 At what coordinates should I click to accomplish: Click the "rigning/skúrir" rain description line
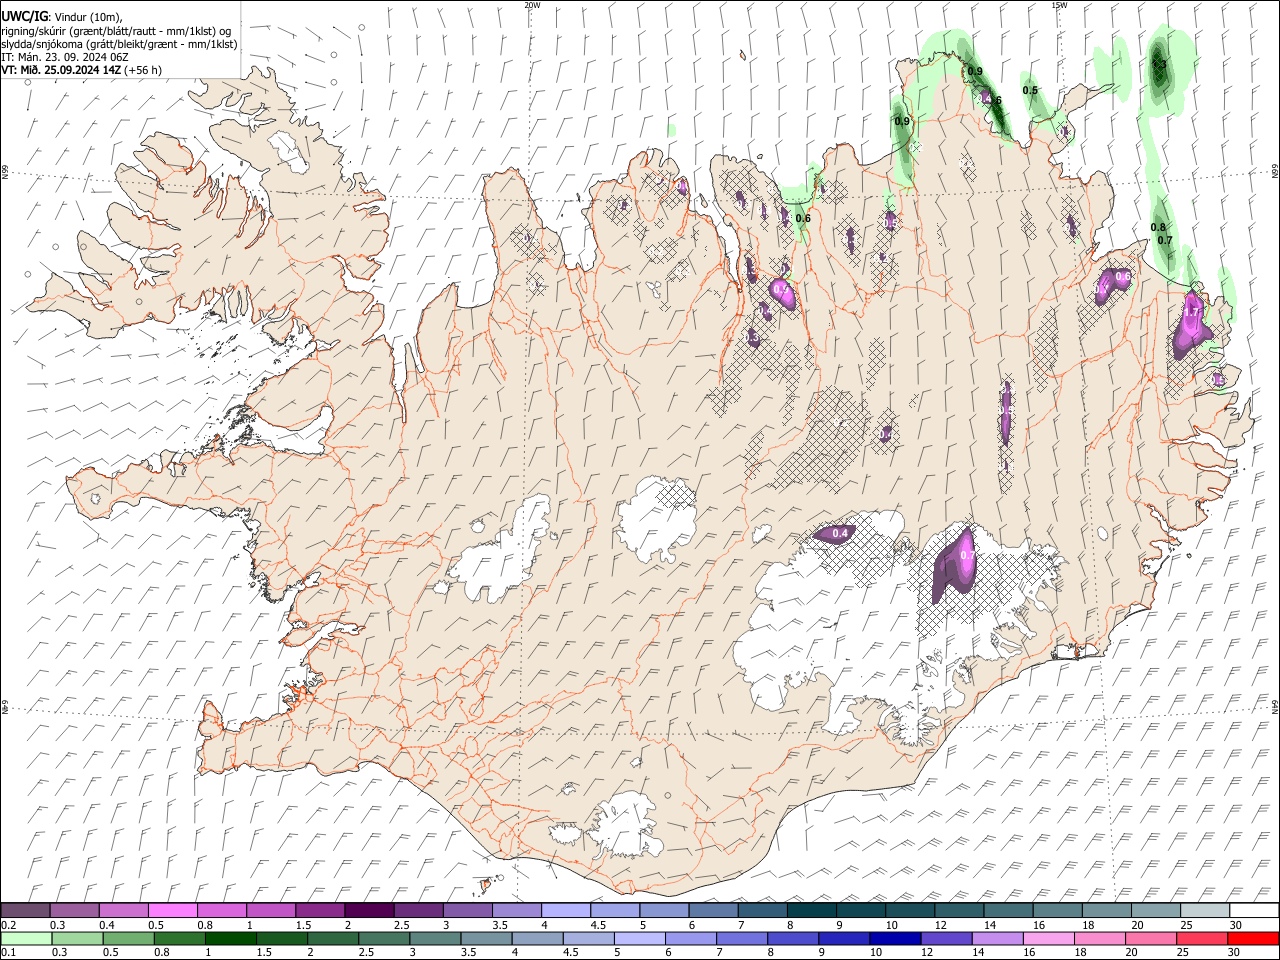(x=116, y=31)
